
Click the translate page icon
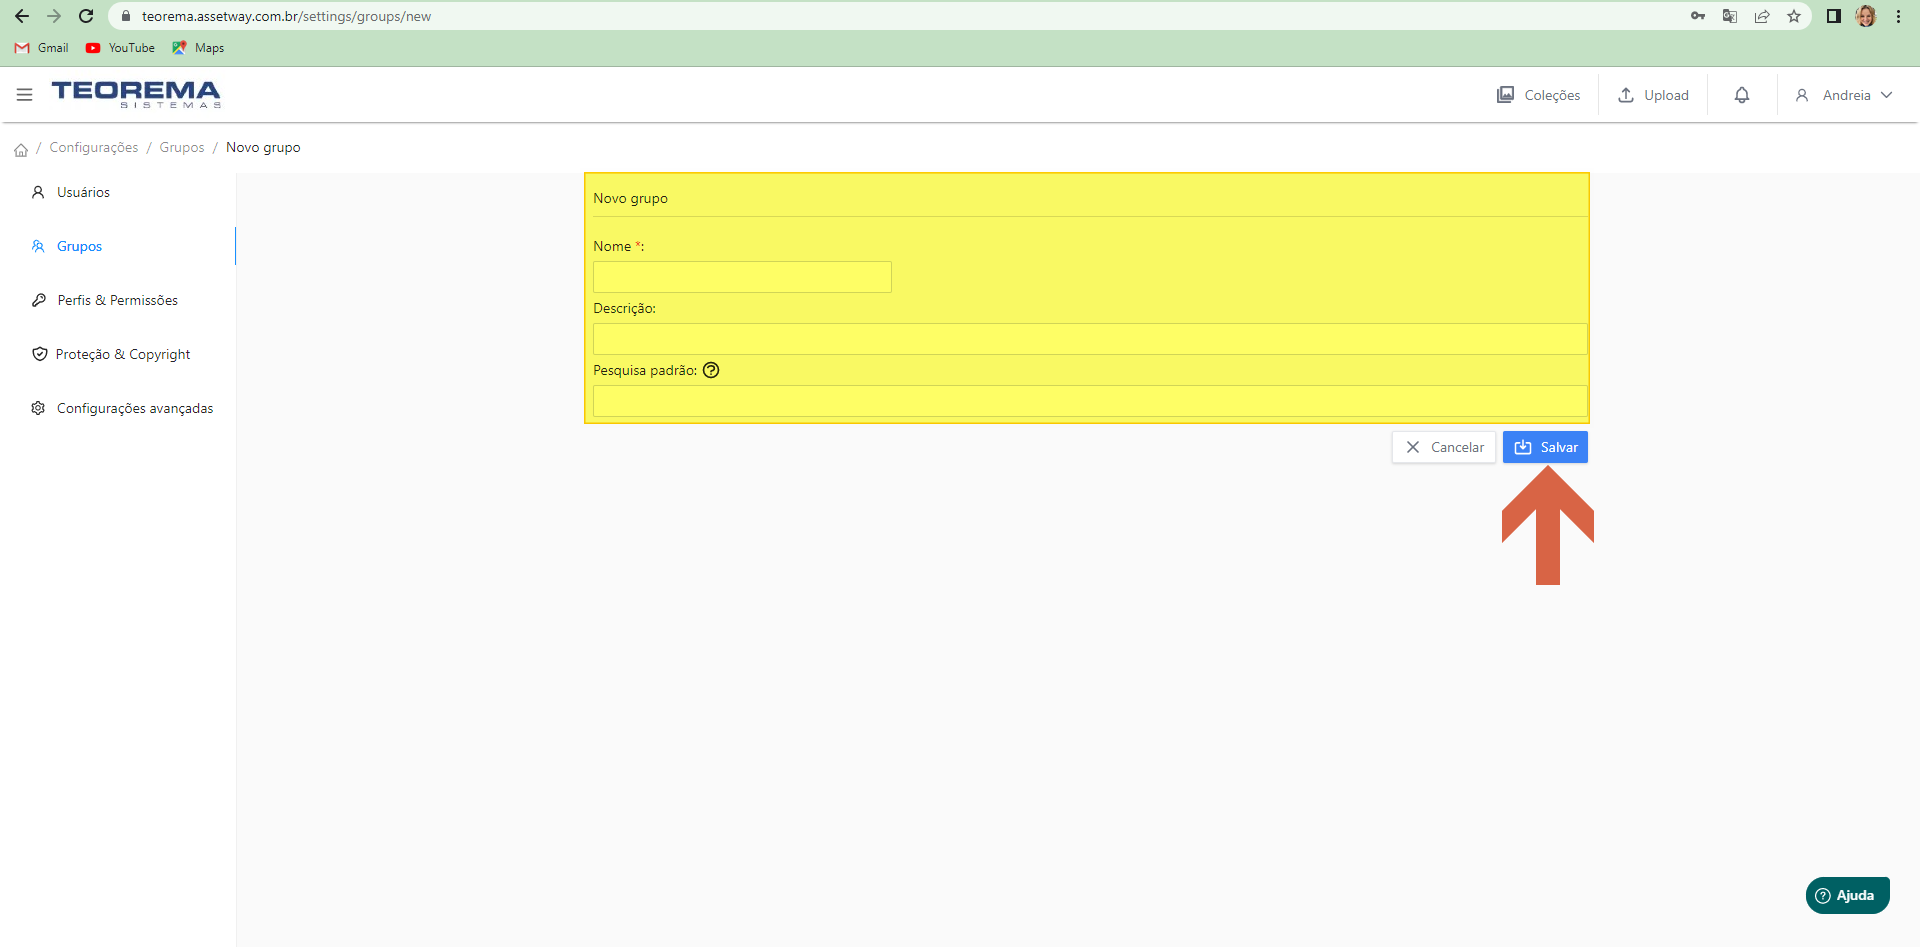(x=1730, y=16)
